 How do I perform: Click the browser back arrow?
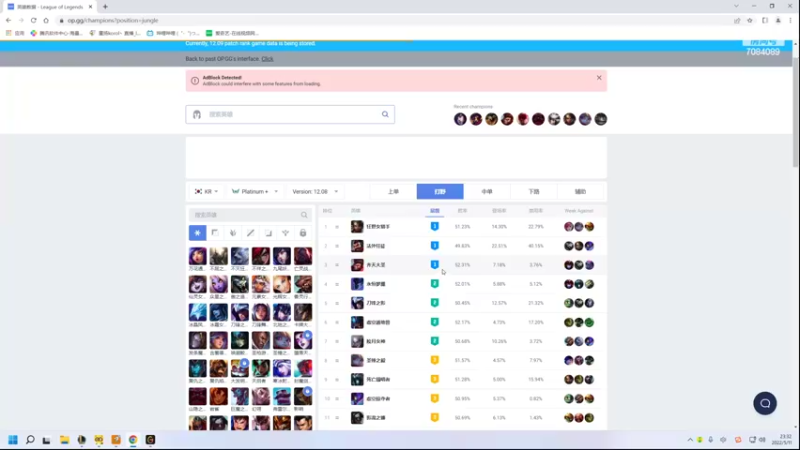[8, 20]
